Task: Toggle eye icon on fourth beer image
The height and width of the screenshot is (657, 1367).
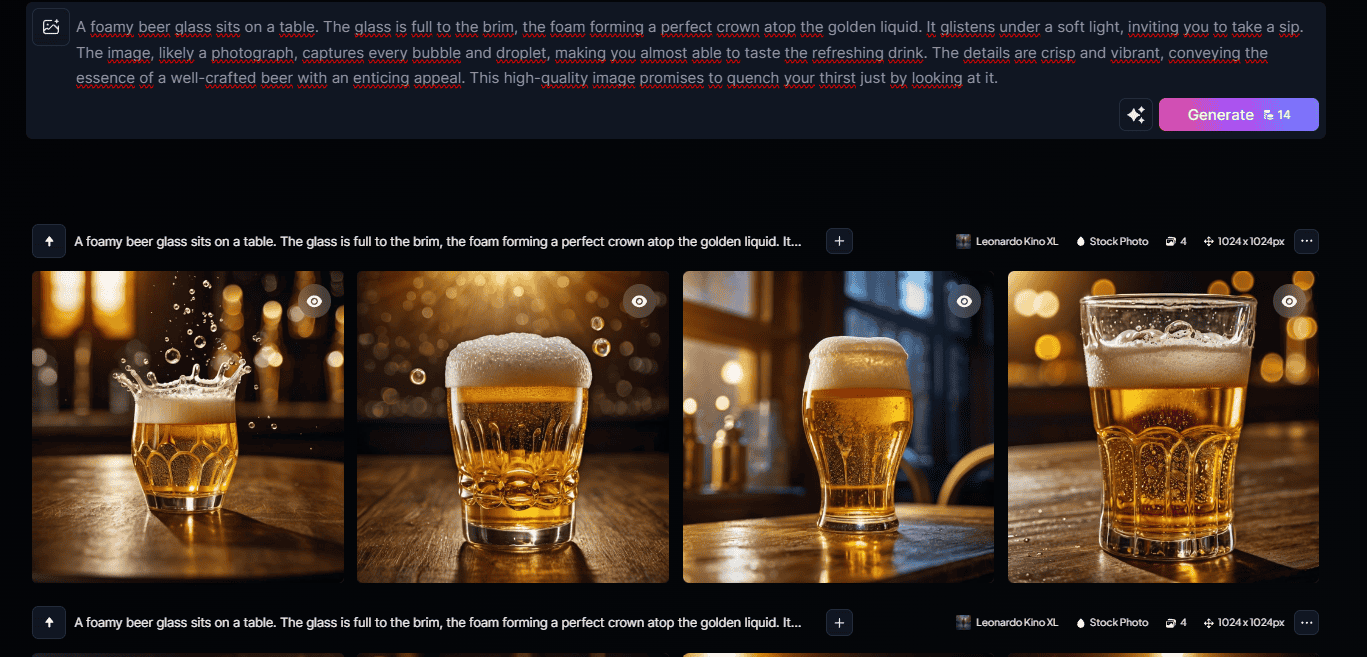Action: tap(1290, 301)
